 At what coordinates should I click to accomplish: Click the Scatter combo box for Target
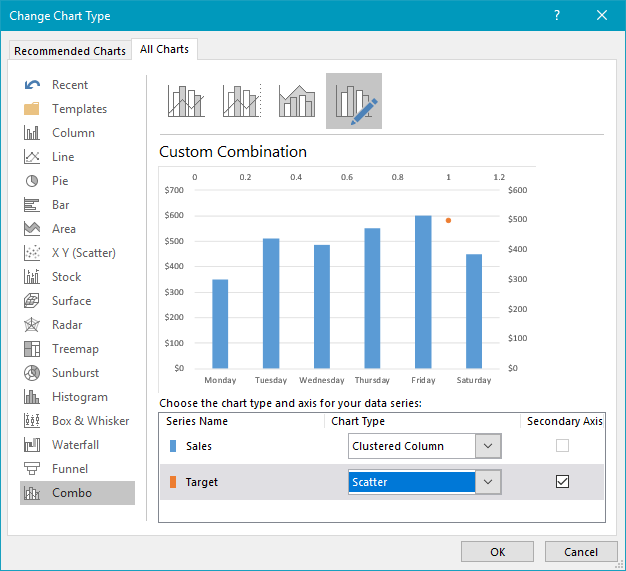[411, 482]
